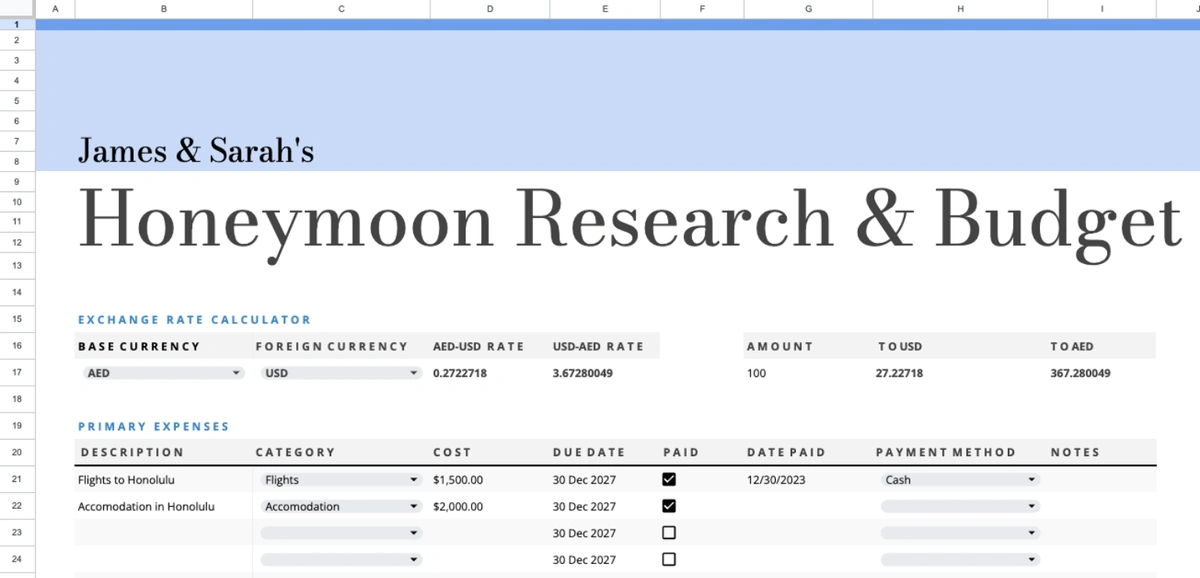Open the Accomodation category dropdown
This screenshot has width=1200, height=578.
click(413, 506)
